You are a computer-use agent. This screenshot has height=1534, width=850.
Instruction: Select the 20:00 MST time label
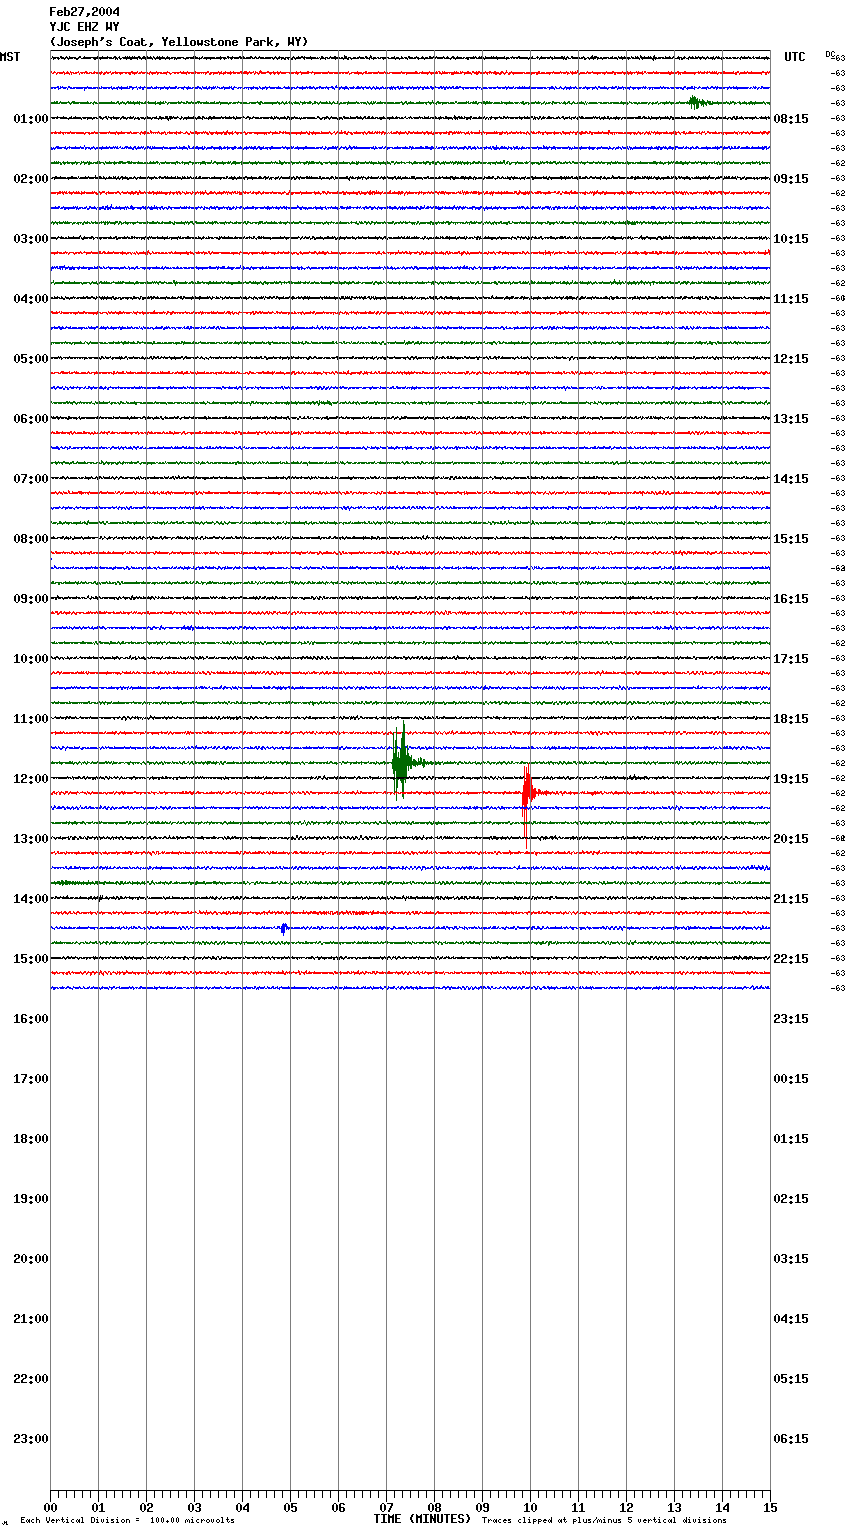31,1259
